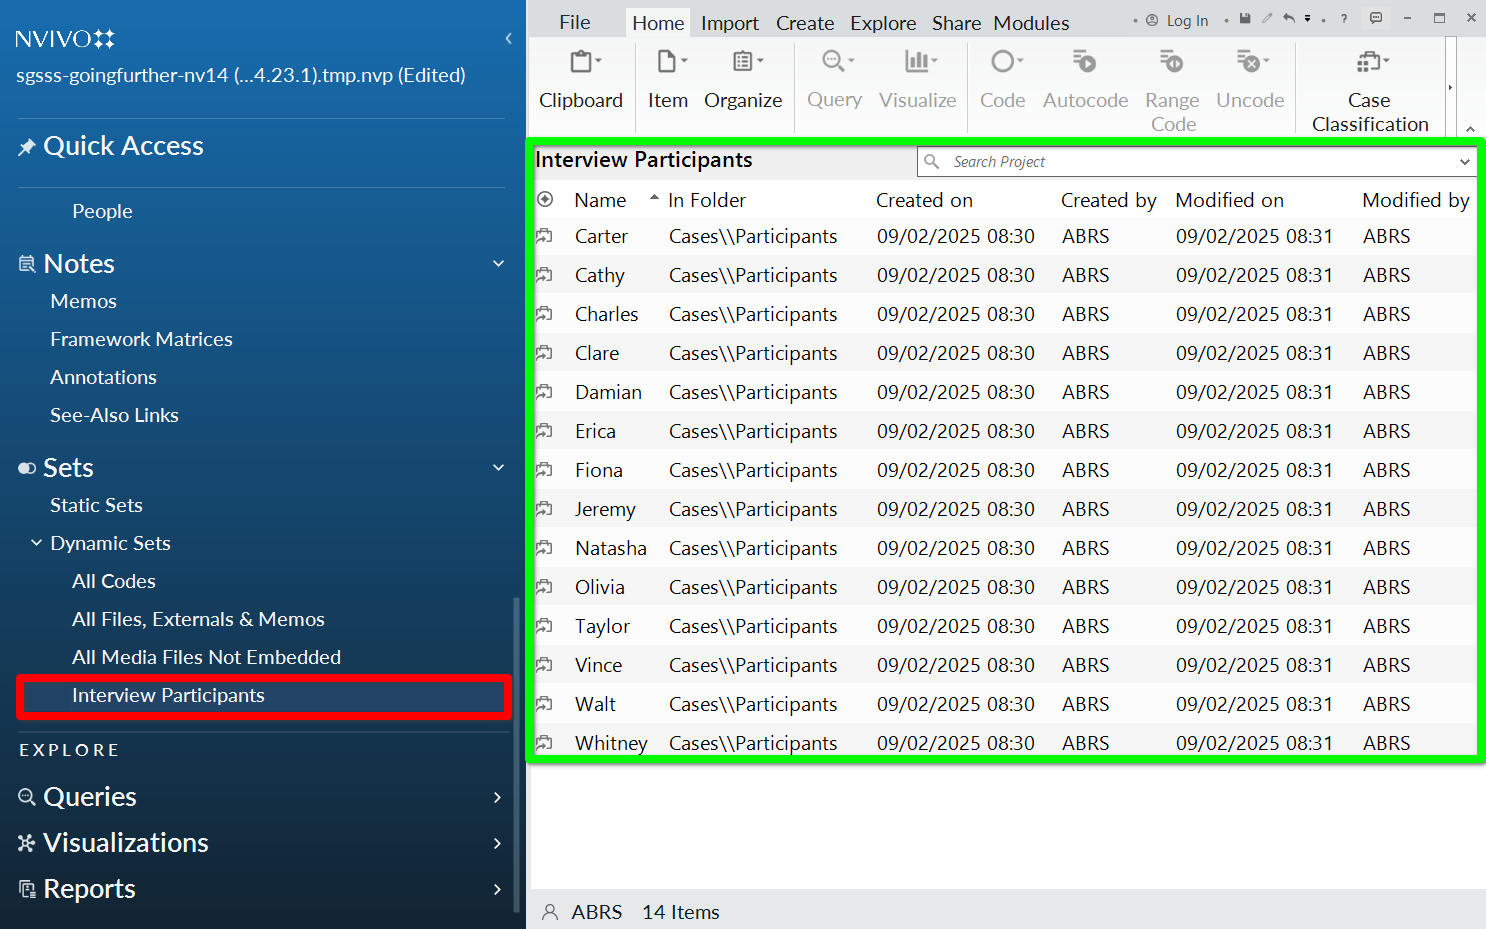The height and width of the screenshot is (929, 1486).
Task: Click the Undo arrow icon
Action: click(1288, 19)
